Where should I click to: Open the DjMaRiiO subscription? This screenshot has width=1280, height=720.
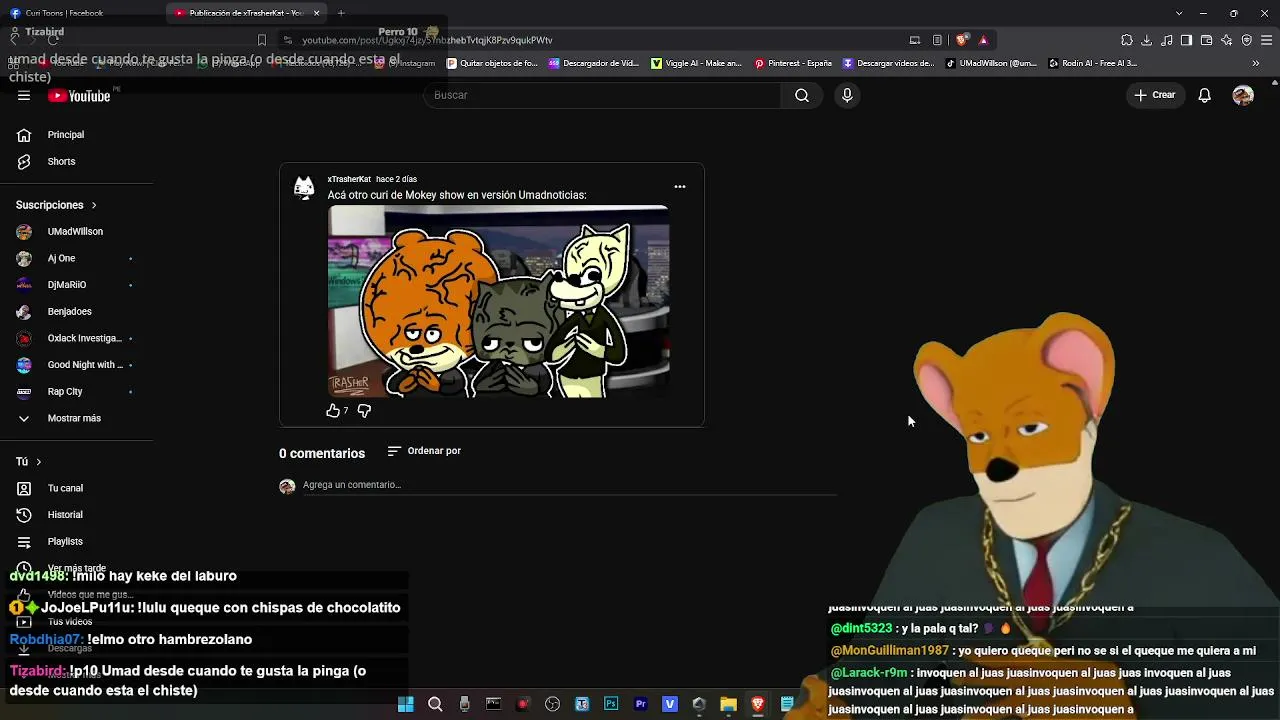point(67,285)
